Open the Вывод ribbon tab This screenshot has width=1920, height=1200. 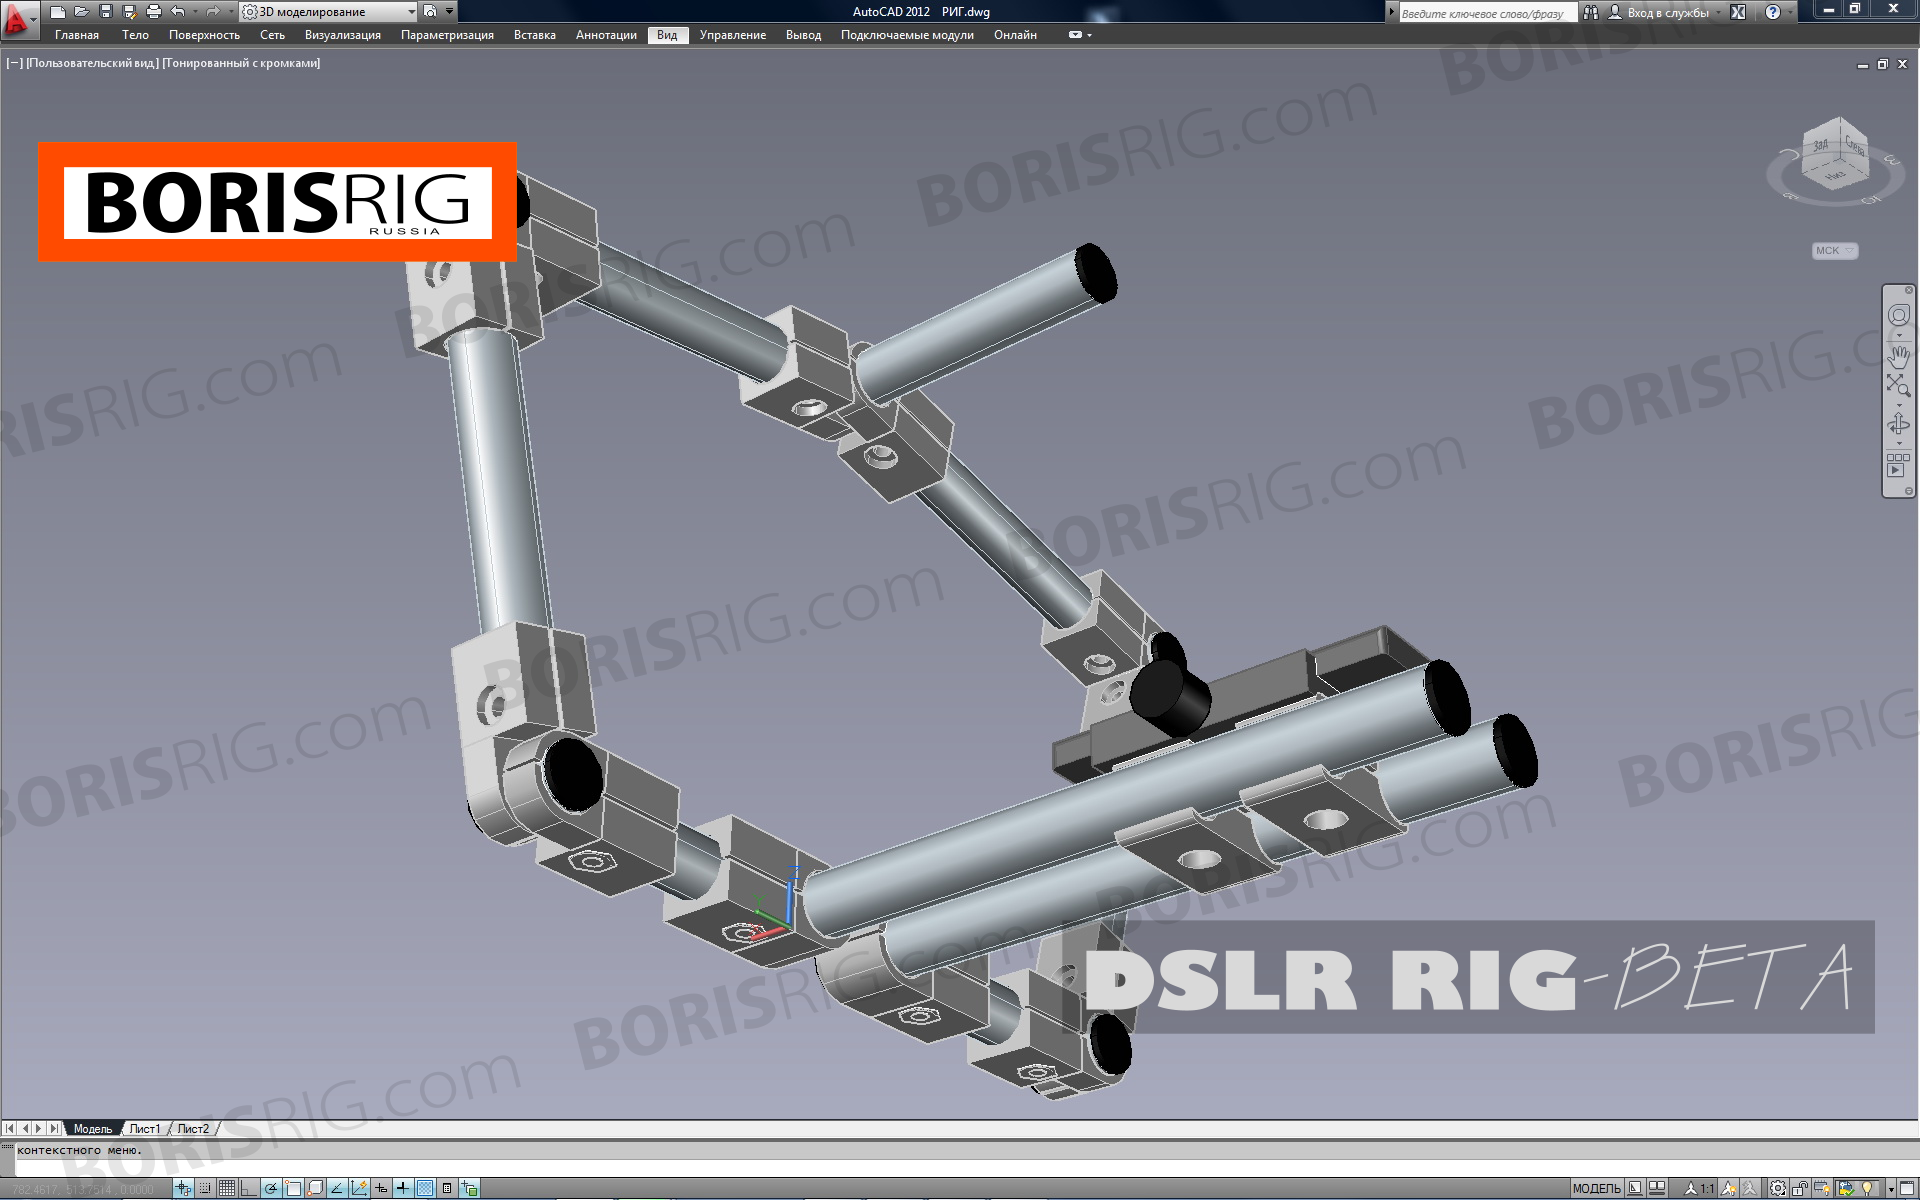click(x=803, y=35)
